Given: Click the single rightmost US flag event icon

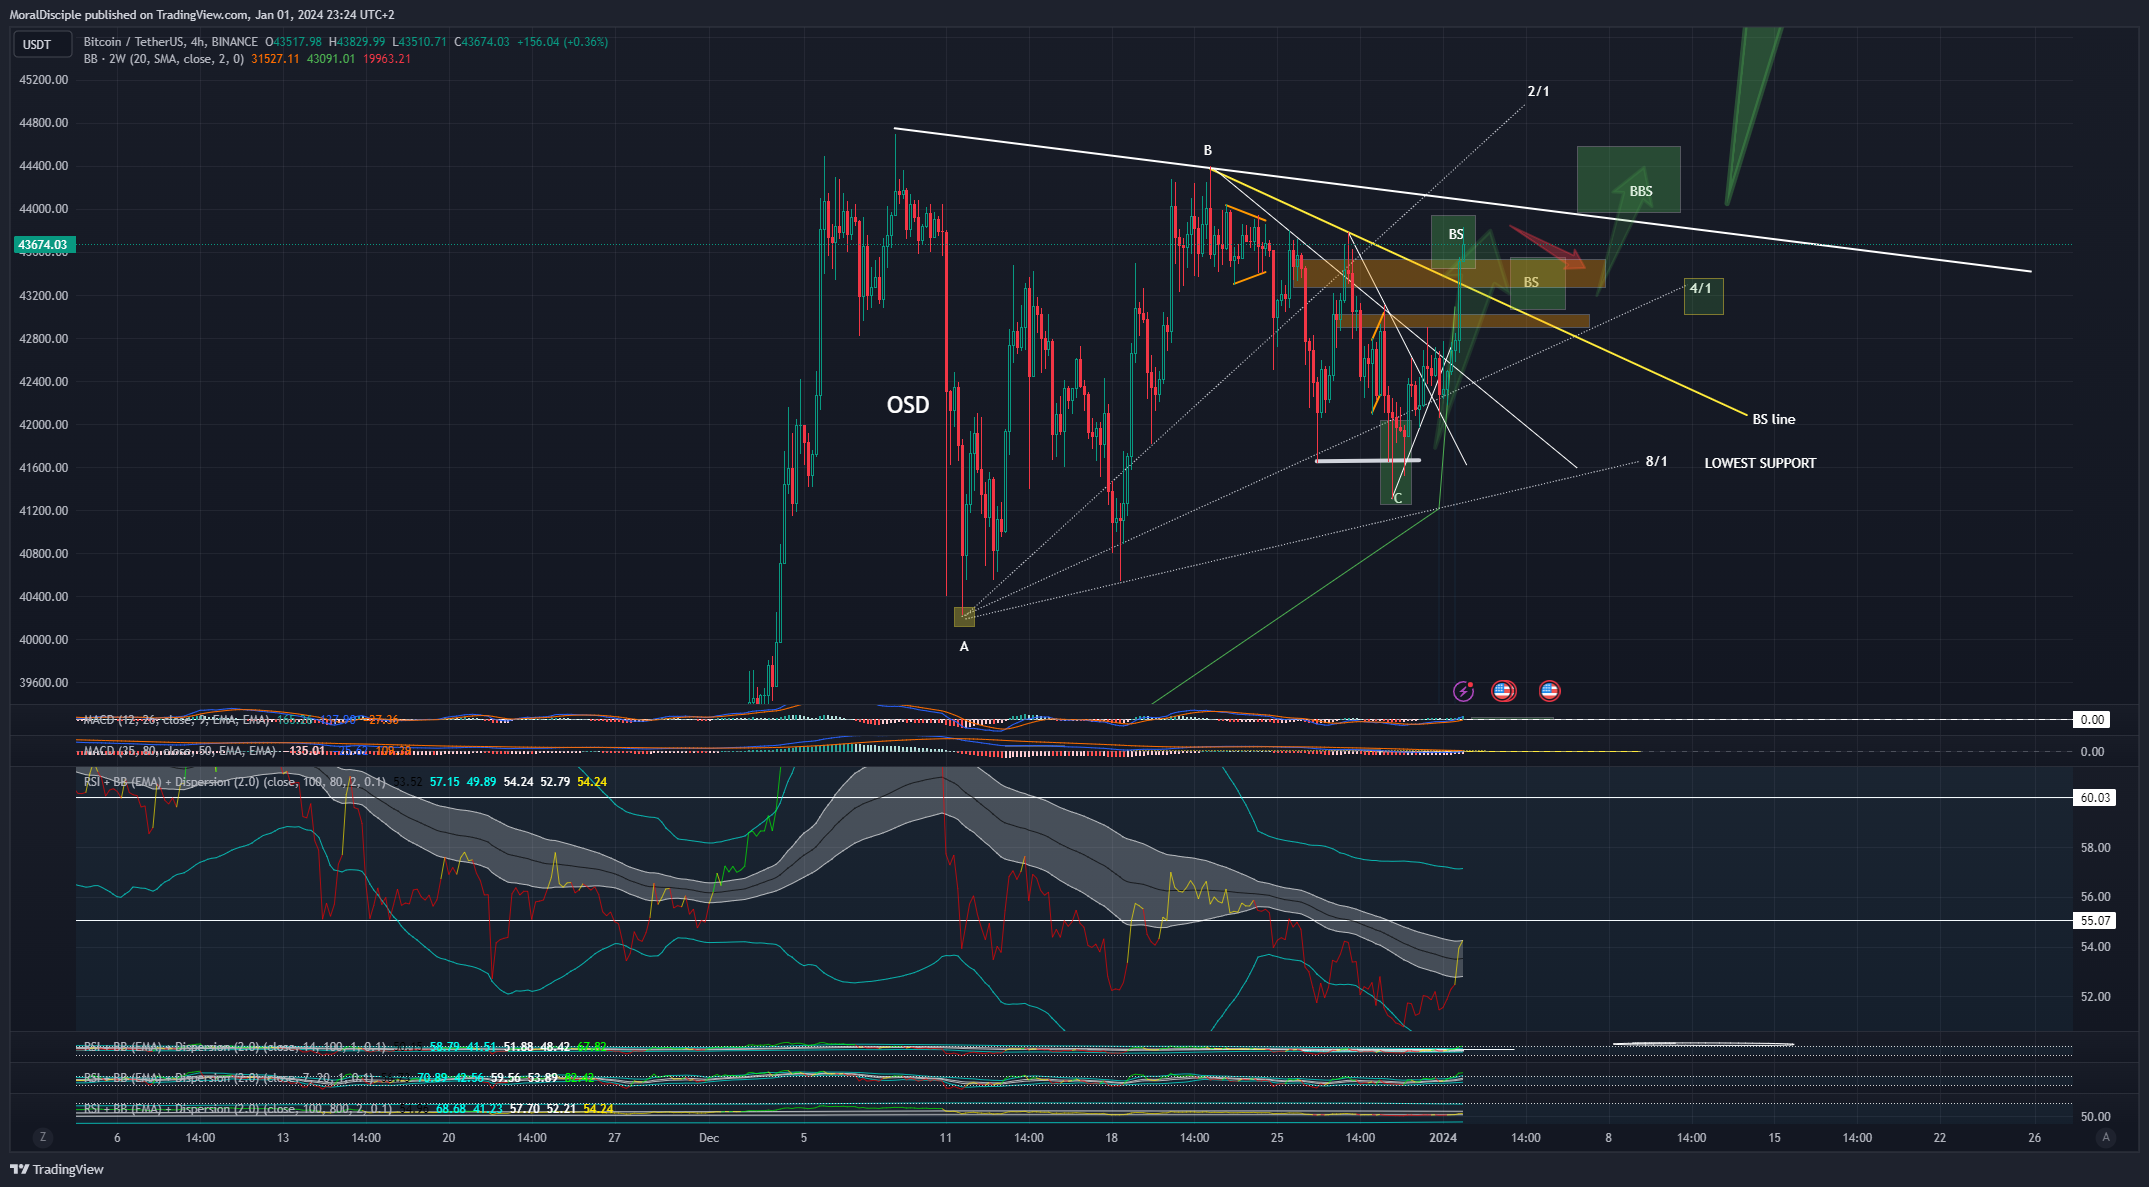Looking at the screenshot, I should 1549,690.
